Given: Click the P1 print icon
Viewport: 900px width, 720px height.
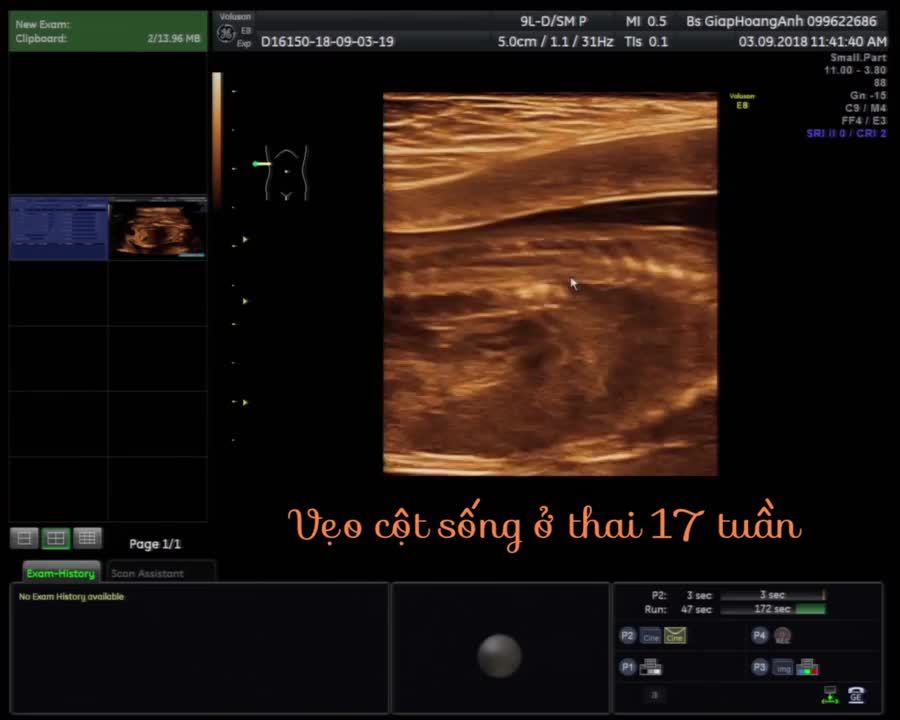Looking at the screenshot, I should tap(651, 668).
